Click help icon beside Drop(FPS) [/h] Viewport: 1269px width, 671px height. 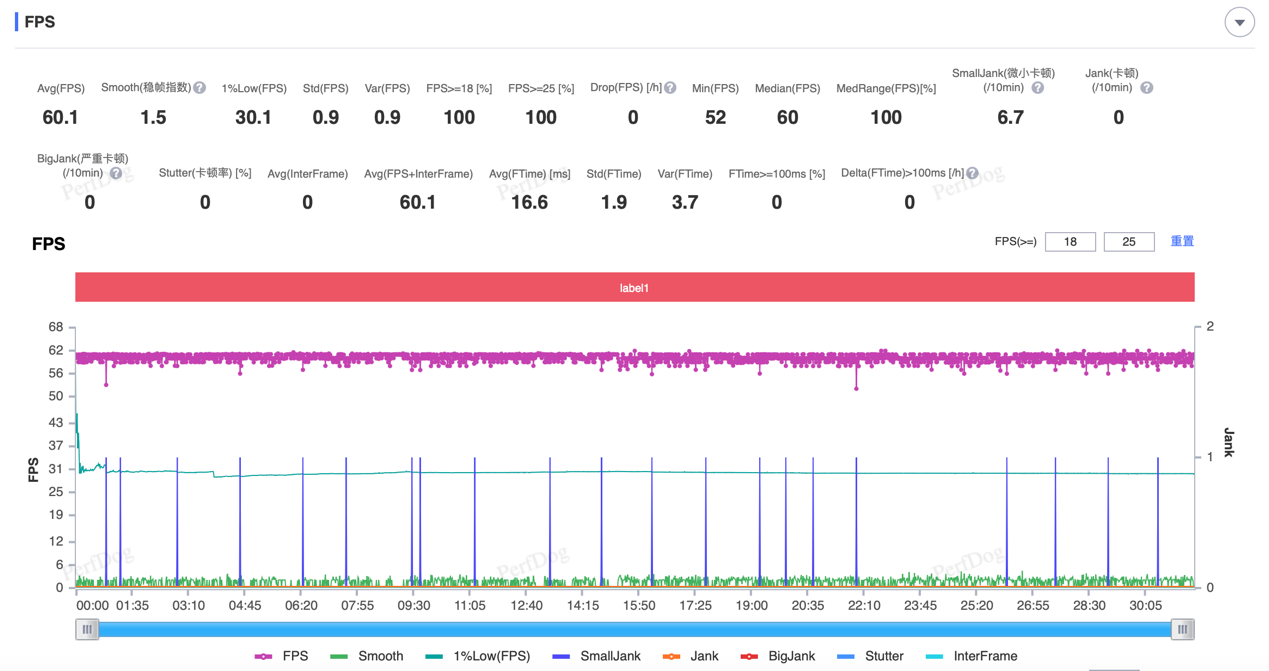671,88
